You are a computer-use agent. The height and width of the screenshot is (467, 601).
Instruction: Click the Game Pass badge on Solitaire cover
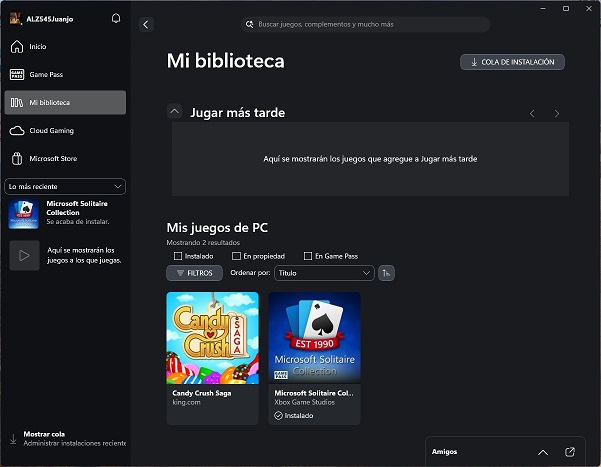[x=281, y=375]
